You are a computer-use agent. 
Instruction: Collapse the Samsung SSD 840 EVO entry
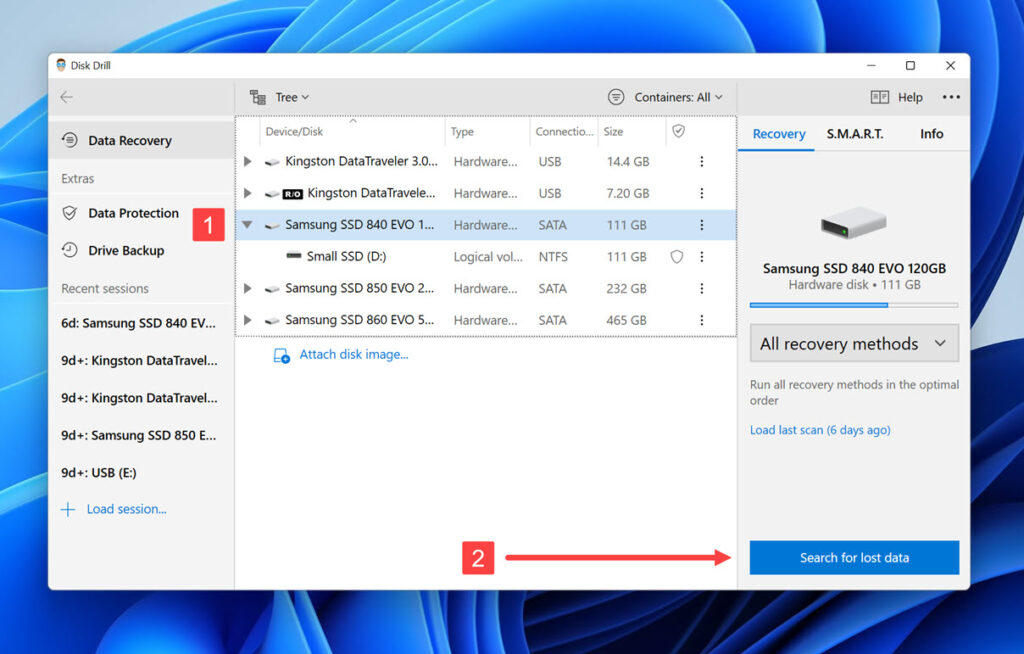point(246,225)
